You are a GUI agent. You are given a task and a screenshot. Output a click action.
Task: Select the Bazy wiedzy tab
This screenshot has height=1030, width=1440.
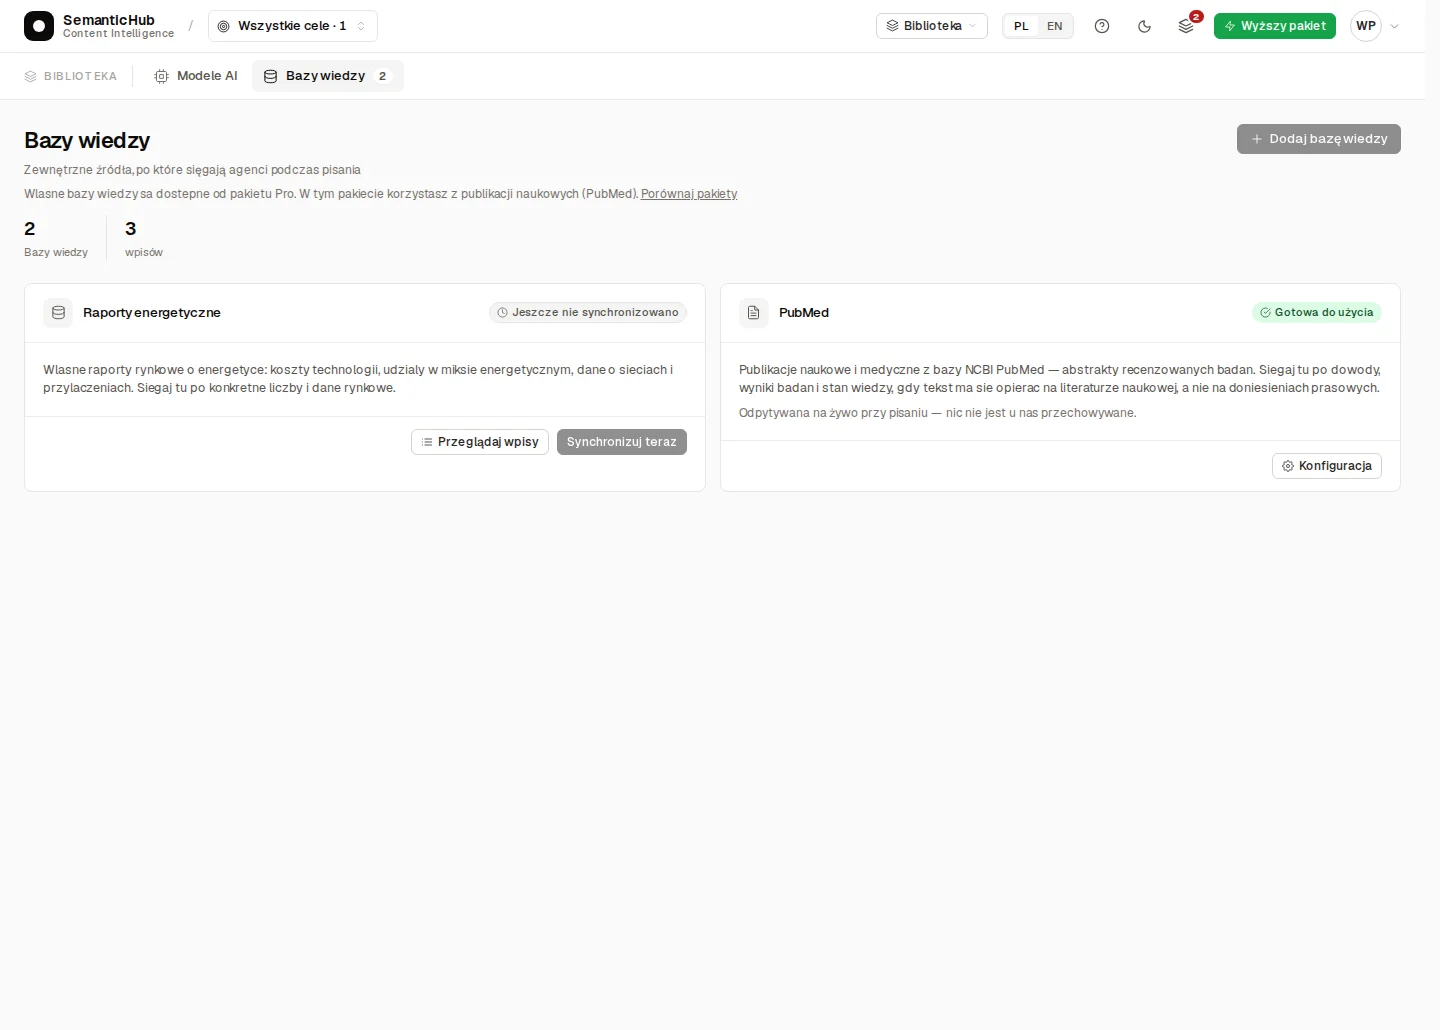328,76
